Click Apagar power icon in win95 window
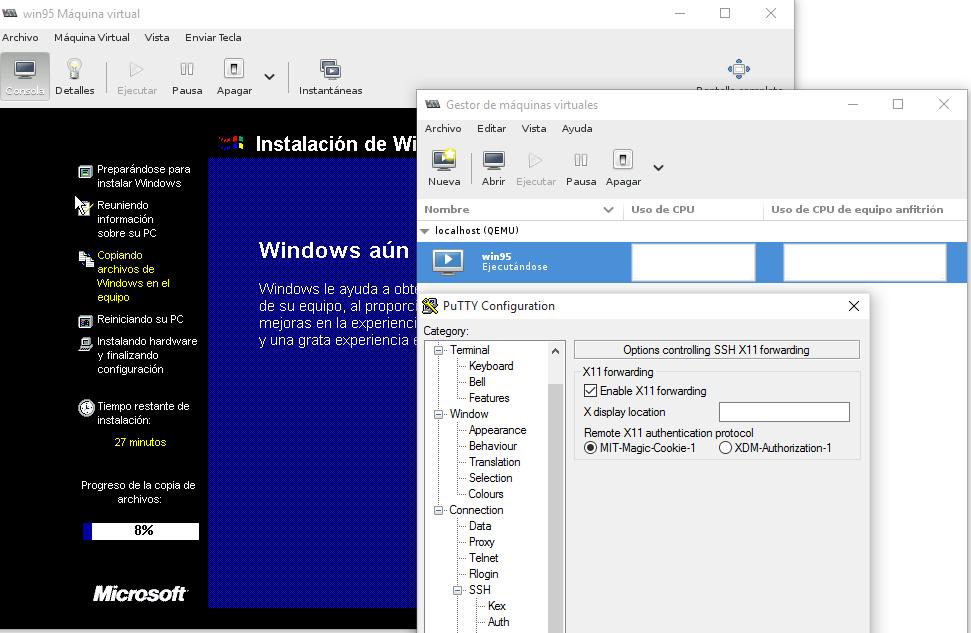971x633 pixels. (x=233, y=71)
